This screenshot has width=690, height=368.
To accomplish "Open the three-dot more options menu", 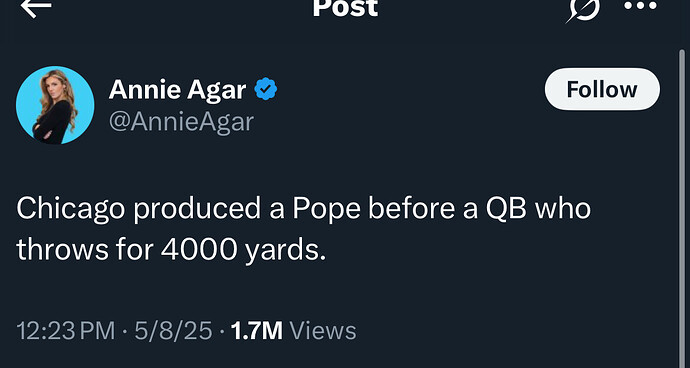I will [x=640, y=6].
